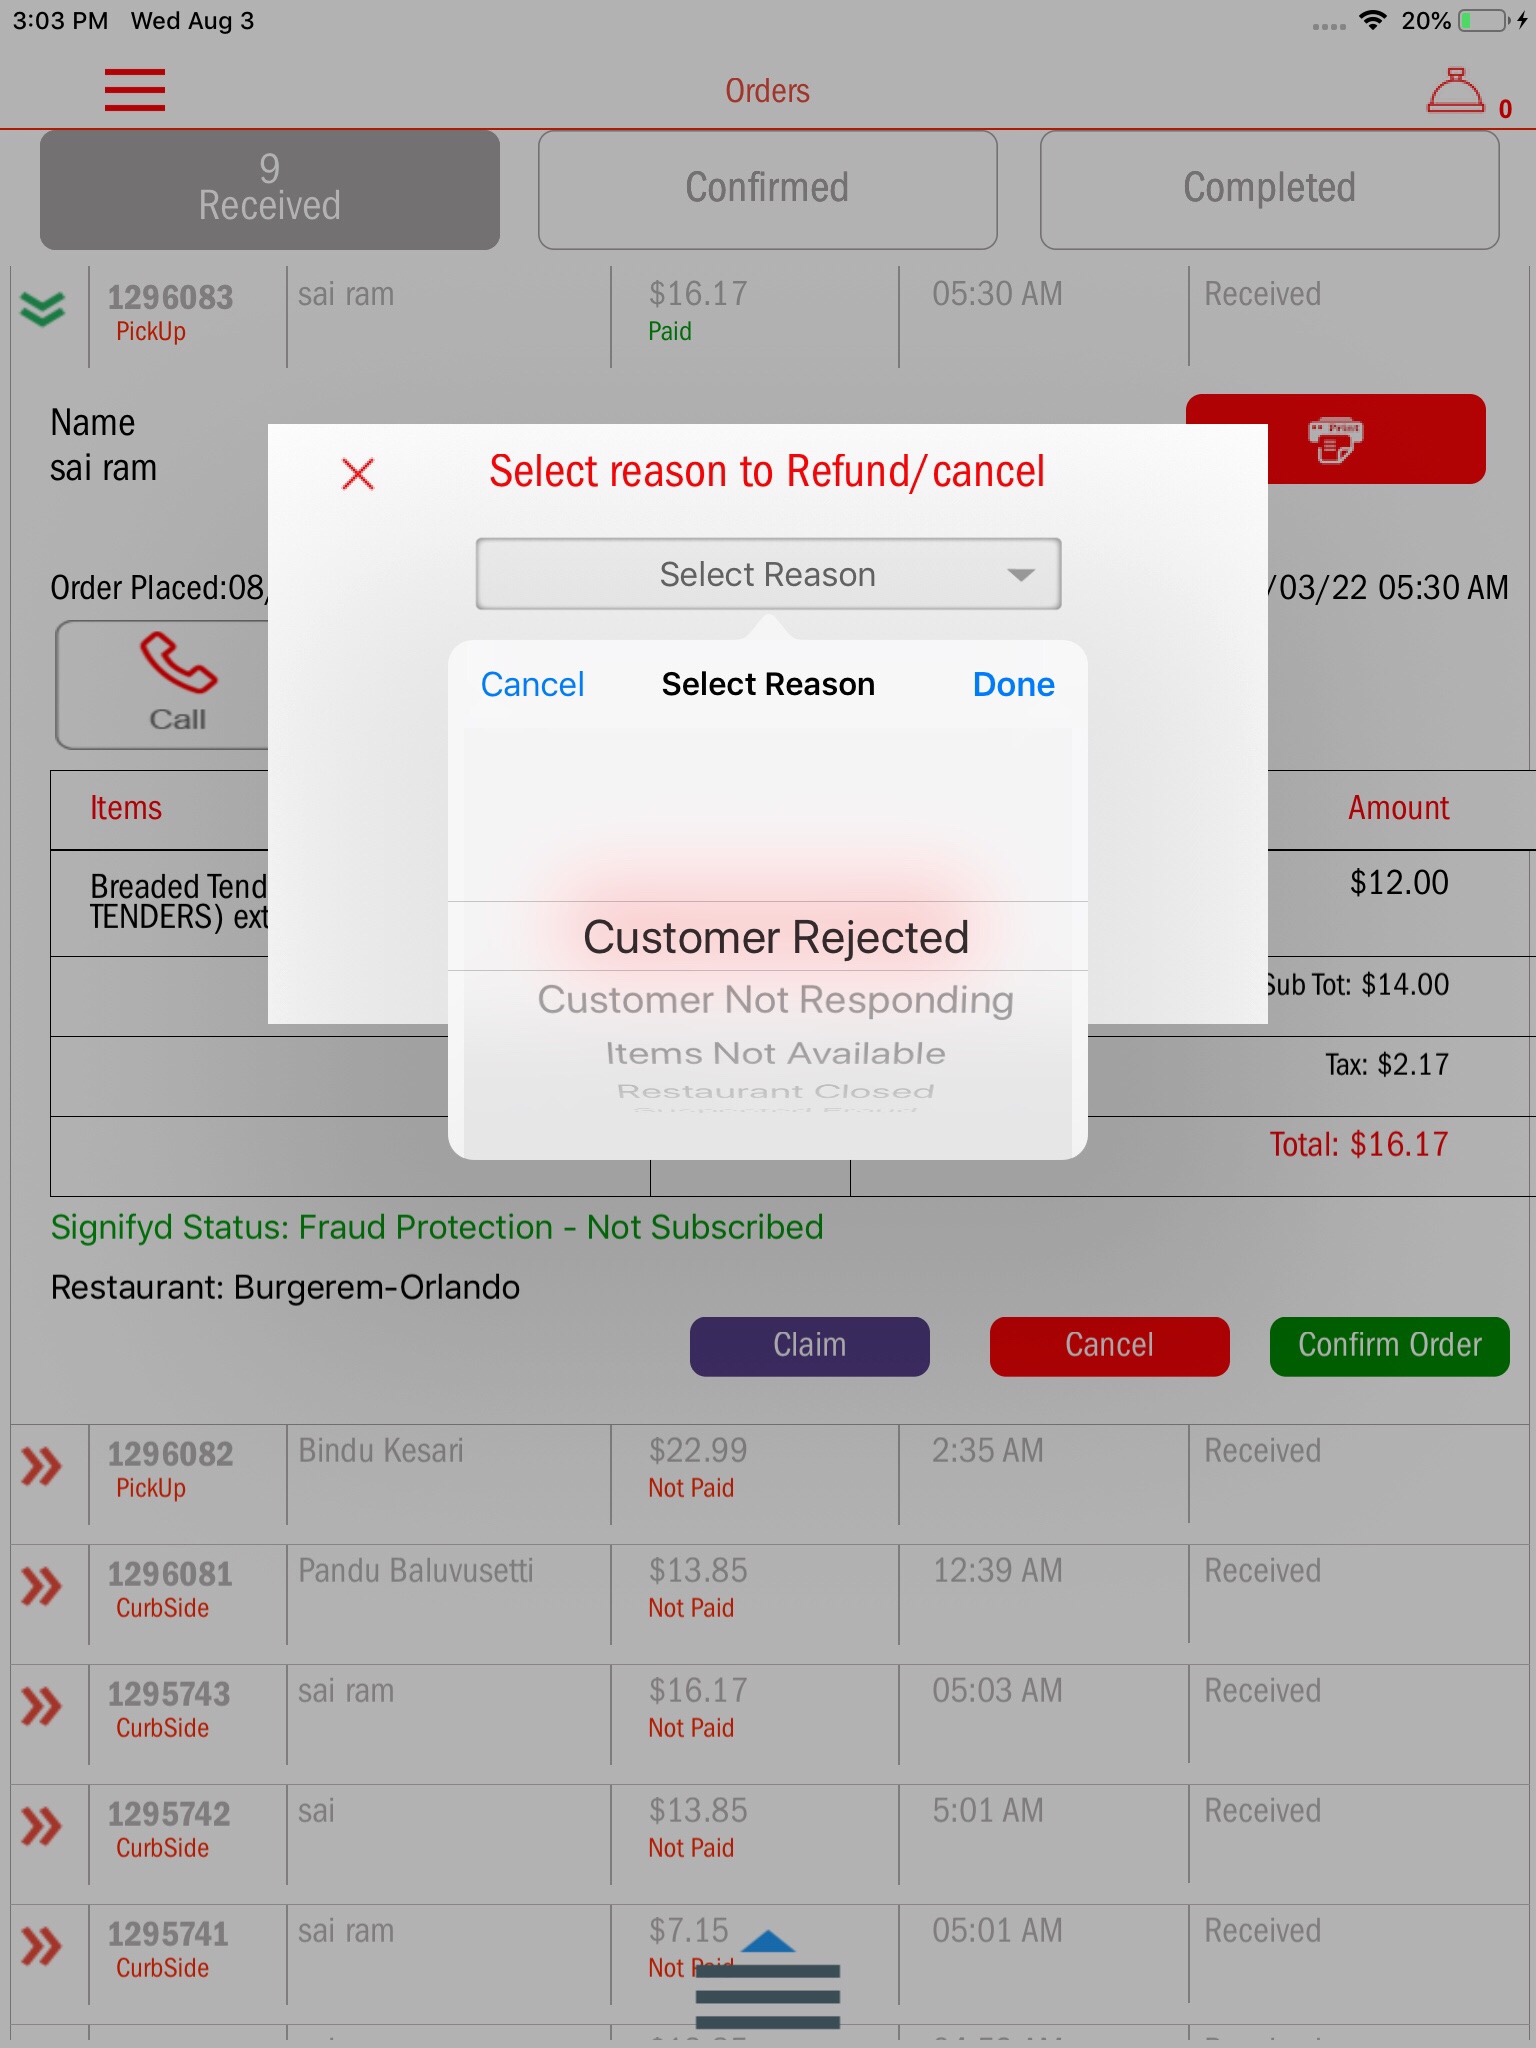This screenshot has height=2048, width=1536.
Task: Tap the service bell notification icon
Action: click(1456, 92)
